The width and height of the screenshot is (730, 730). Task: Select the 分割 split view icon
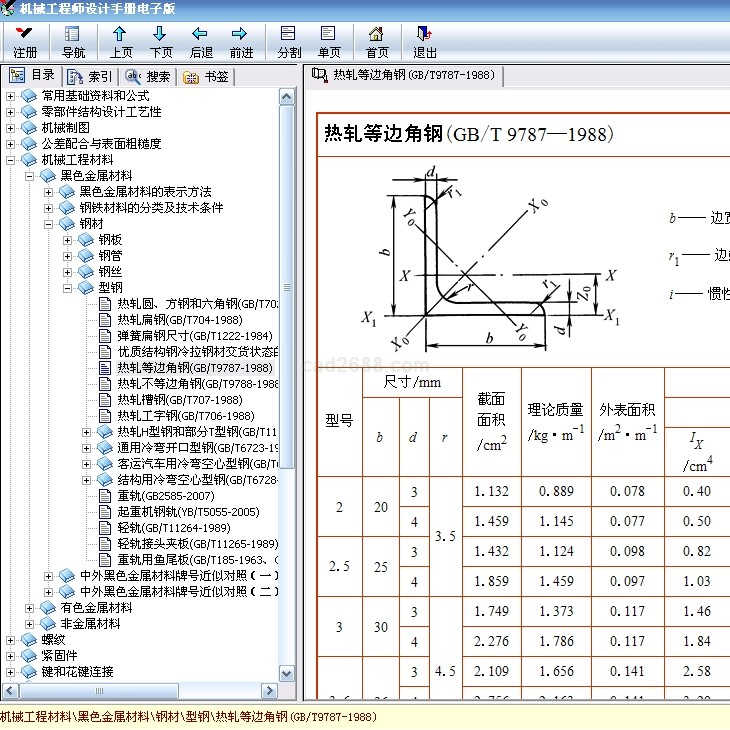coord(289,34)
